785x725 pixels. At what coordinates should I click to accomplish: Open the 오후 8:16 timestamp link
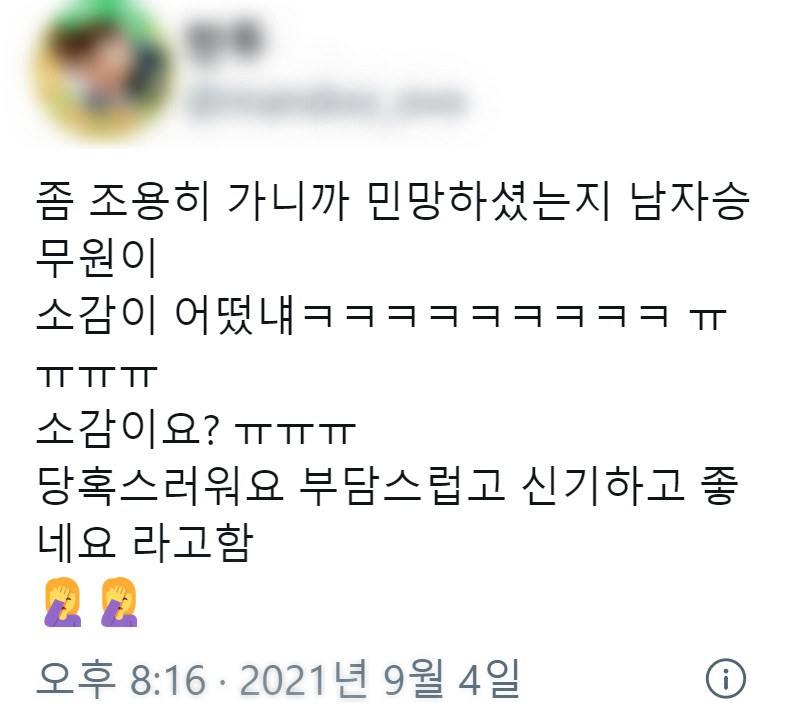coord(121,679)
